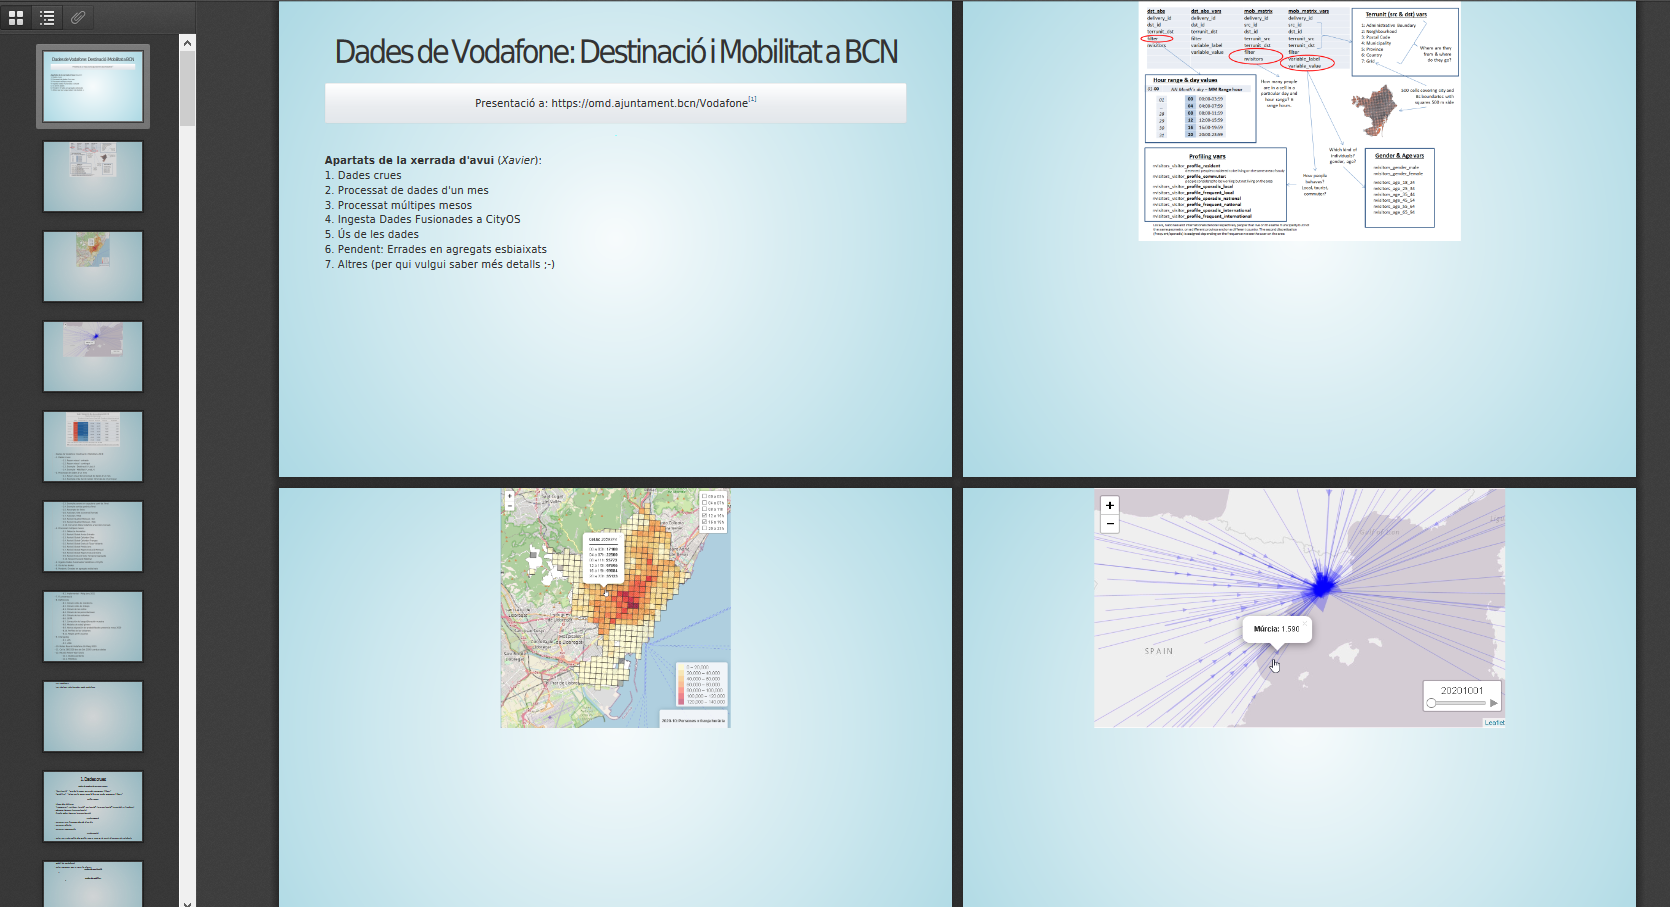Tick the 00 a 03h heatmap checkbox

coord(705,496)
